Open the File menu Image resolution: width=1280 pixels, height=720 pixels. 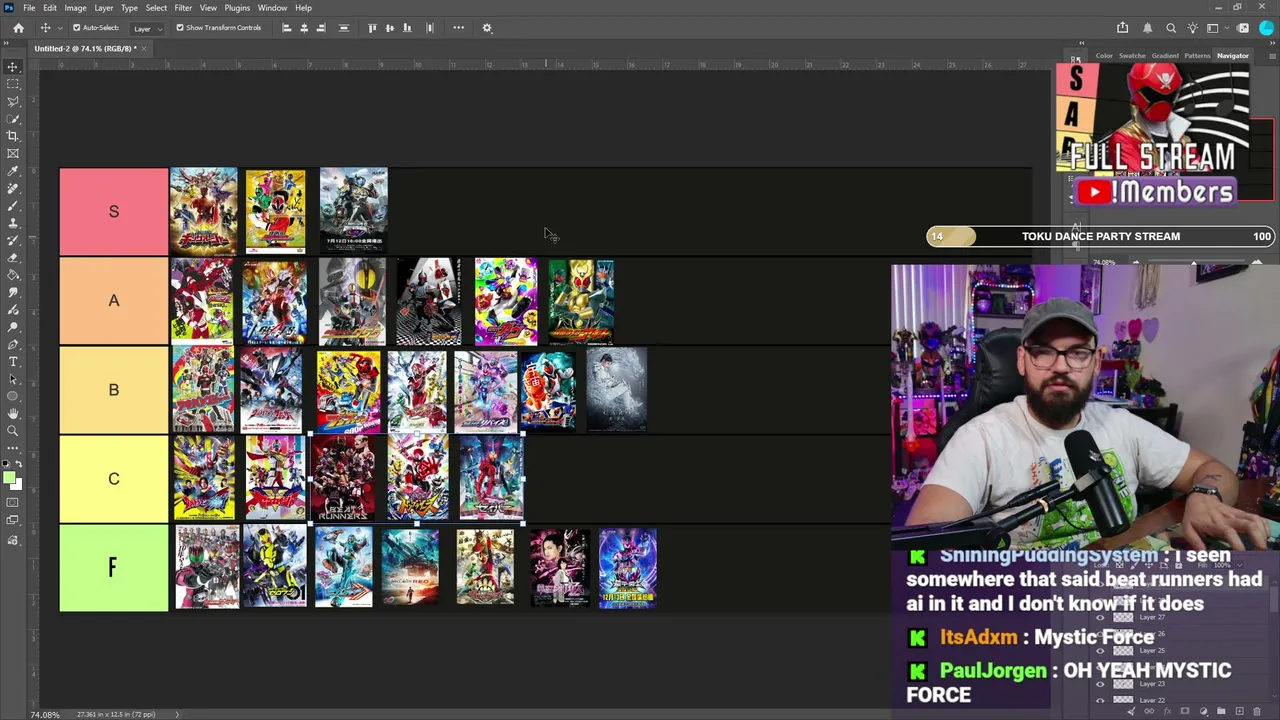(x=29, y=8)
